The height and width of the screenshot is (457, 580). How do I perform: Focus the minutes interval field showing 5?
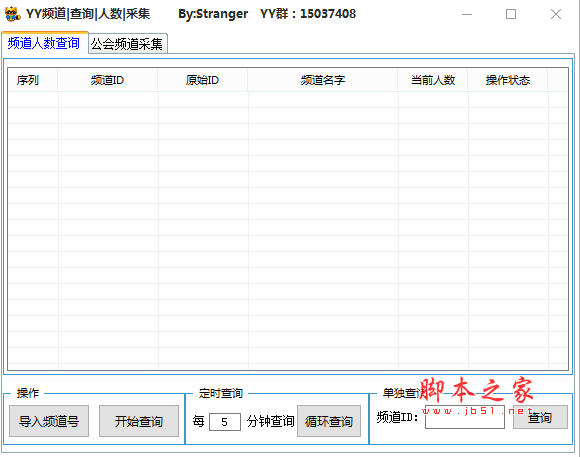point(225,422)
